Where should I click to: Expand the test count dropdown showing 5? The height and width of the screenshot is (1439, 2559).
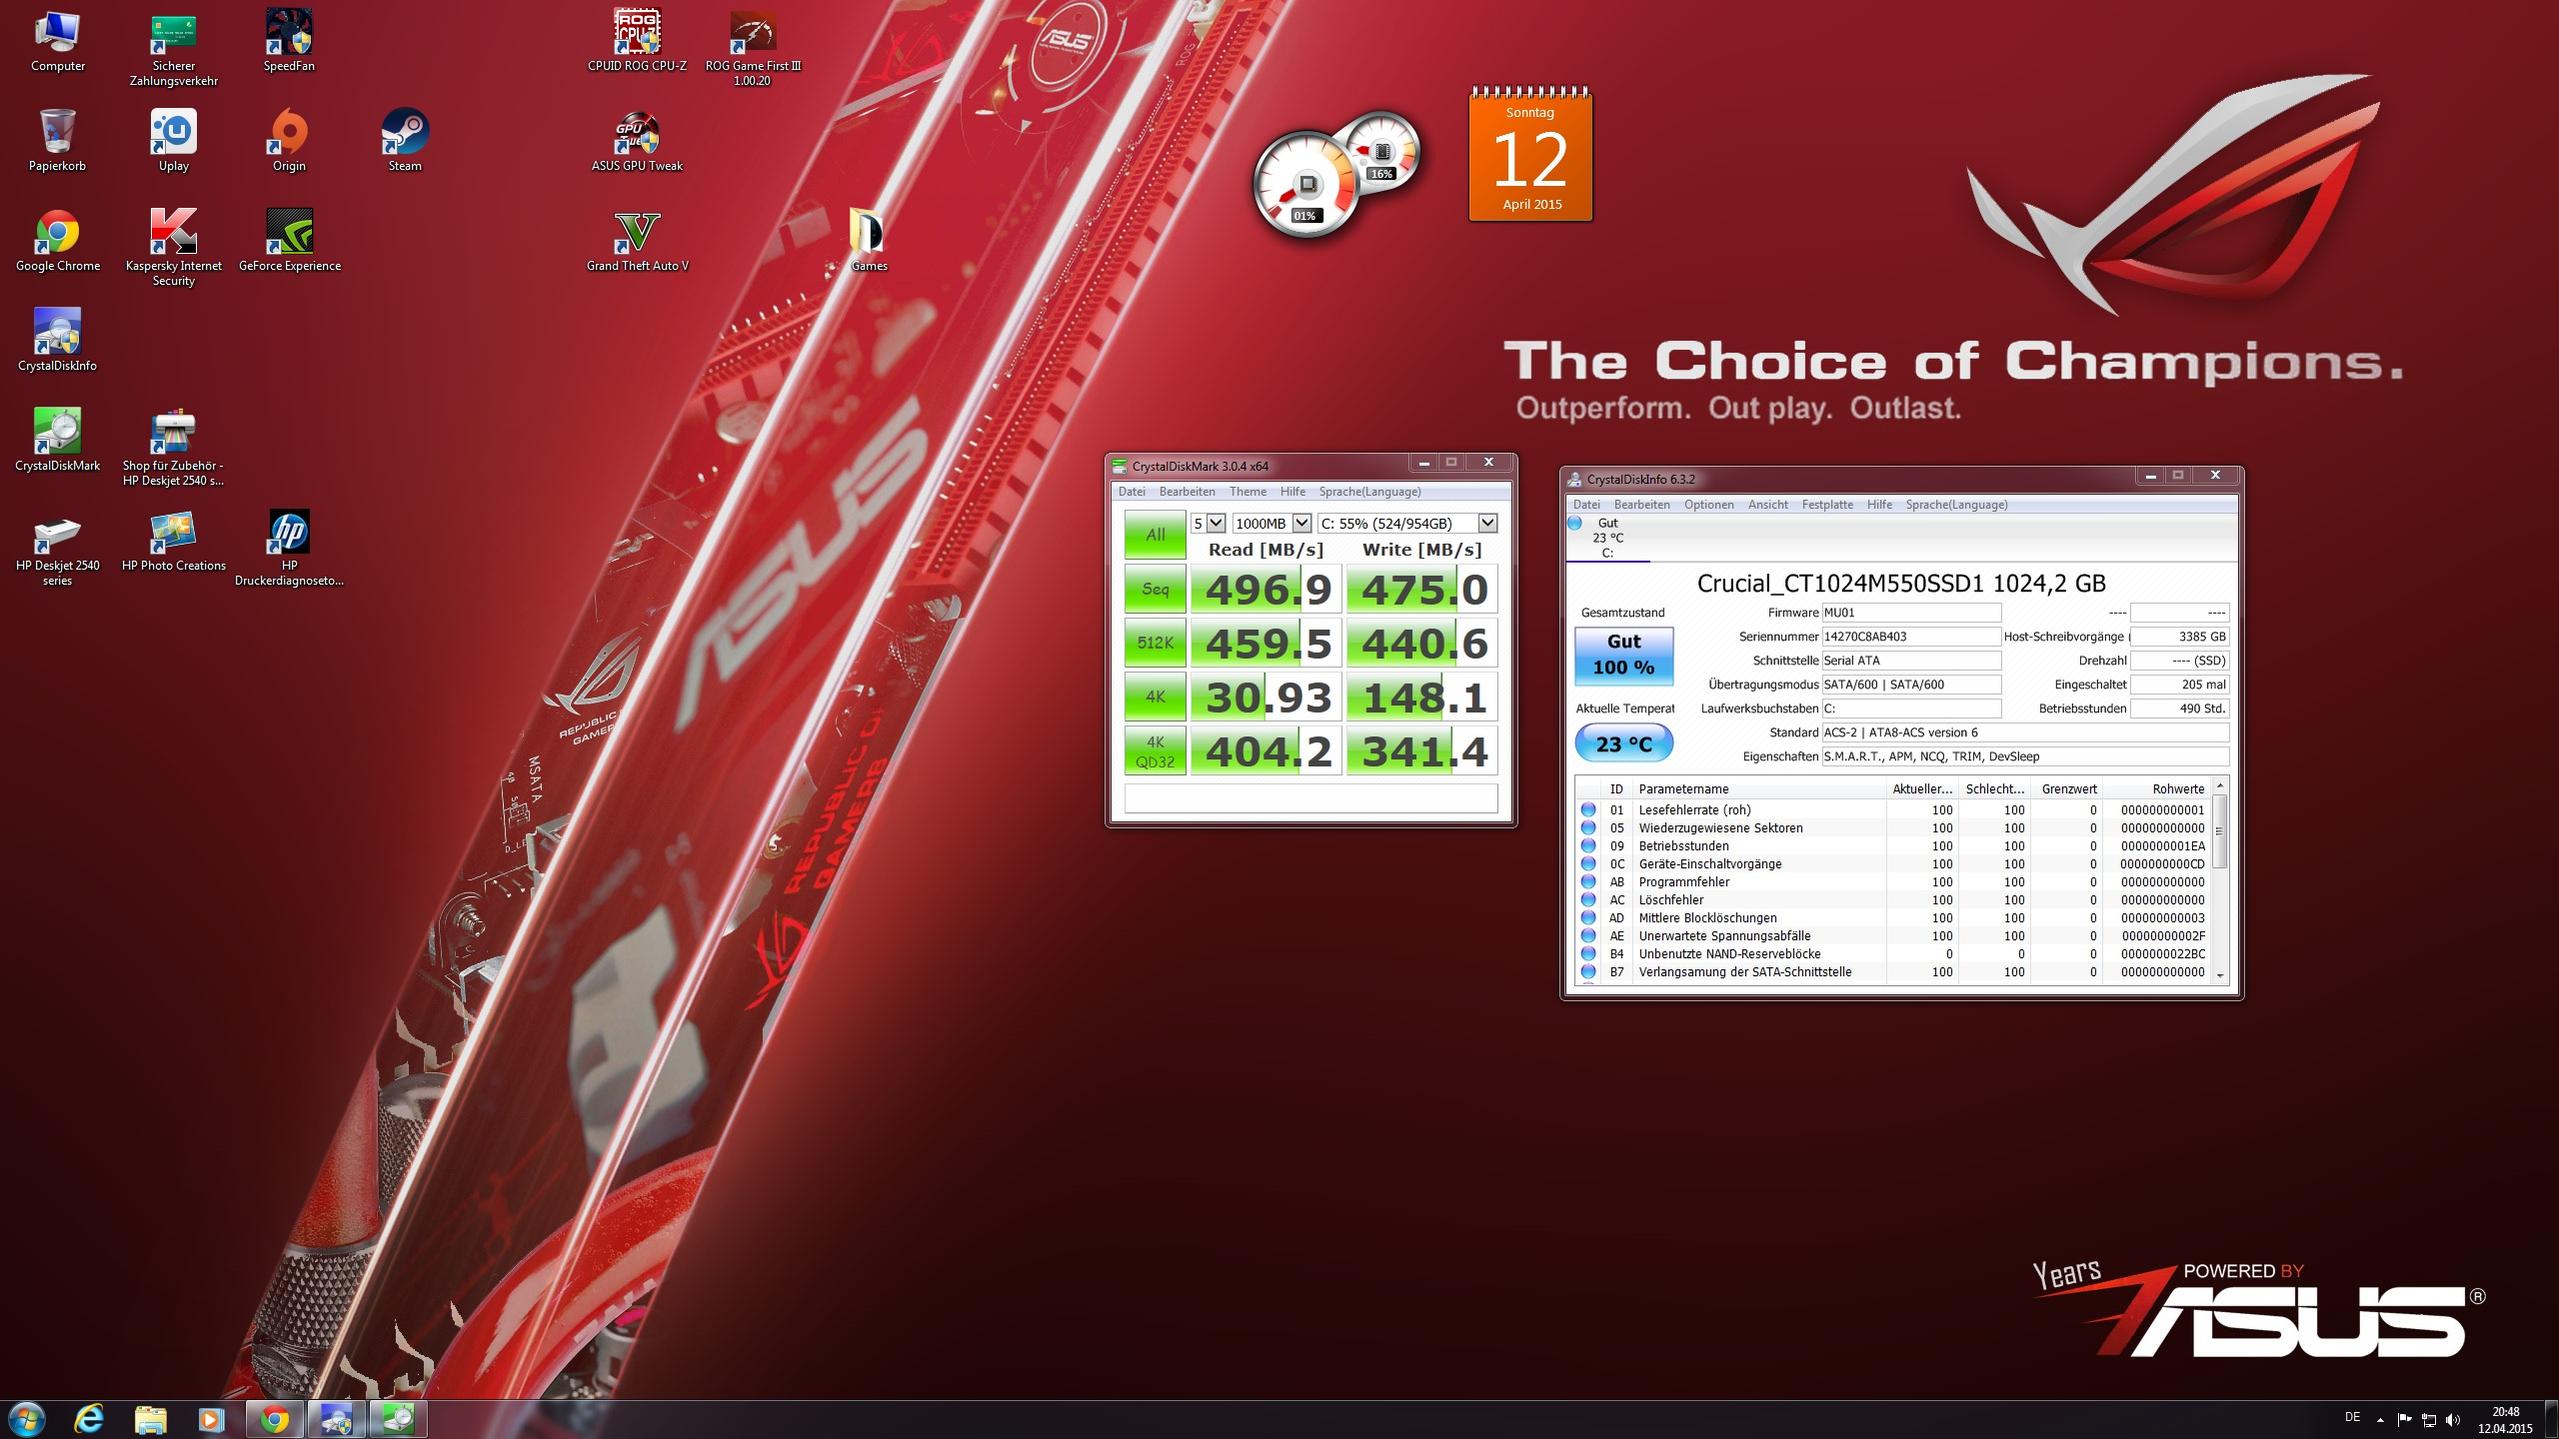coord(1215,523)
